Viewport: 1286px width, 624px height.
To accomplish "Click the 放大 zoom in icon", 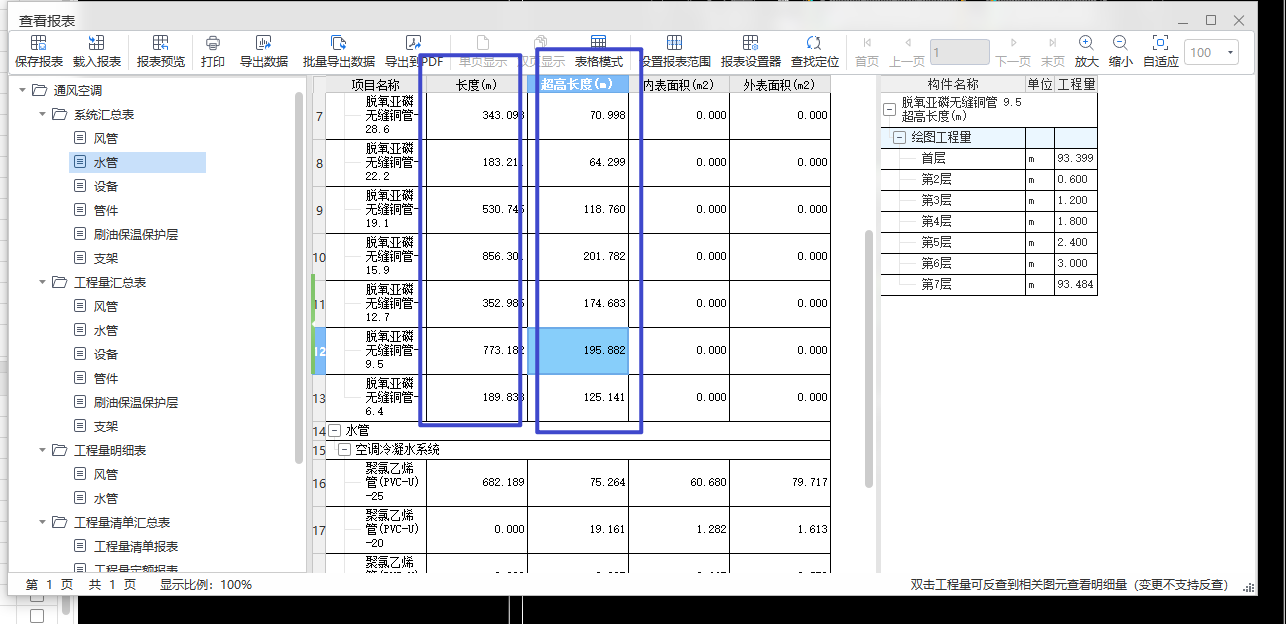I will click(x=1086, y=43).
